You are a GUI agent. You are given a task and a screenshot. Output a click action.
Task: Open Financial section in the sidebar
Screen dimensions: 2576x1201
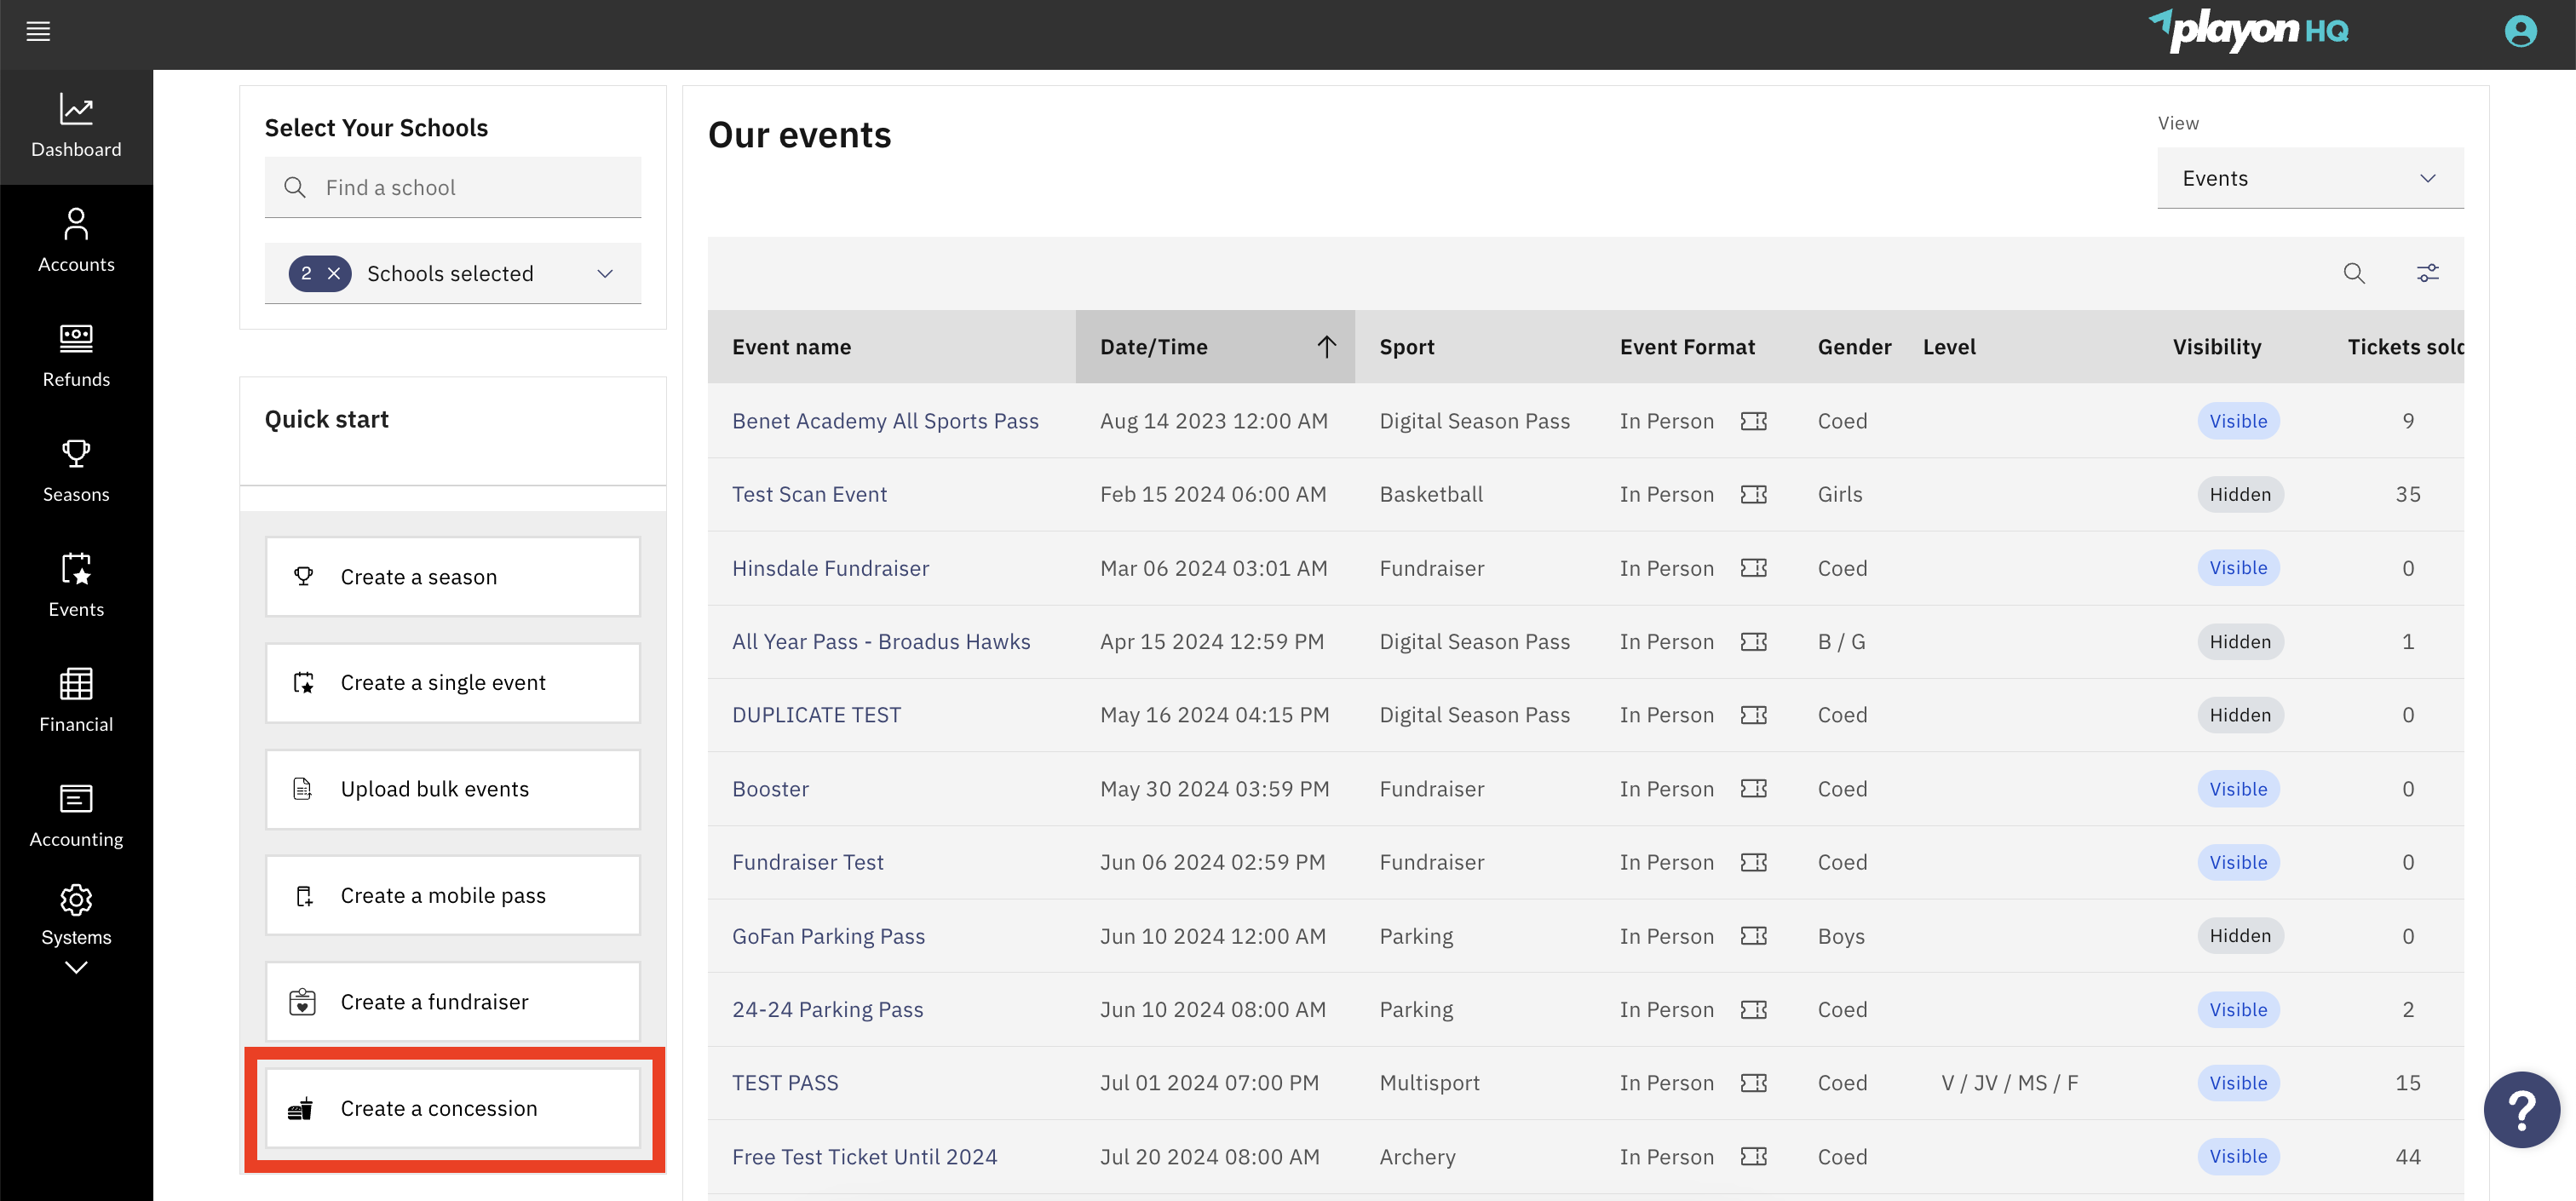point(76,701)
